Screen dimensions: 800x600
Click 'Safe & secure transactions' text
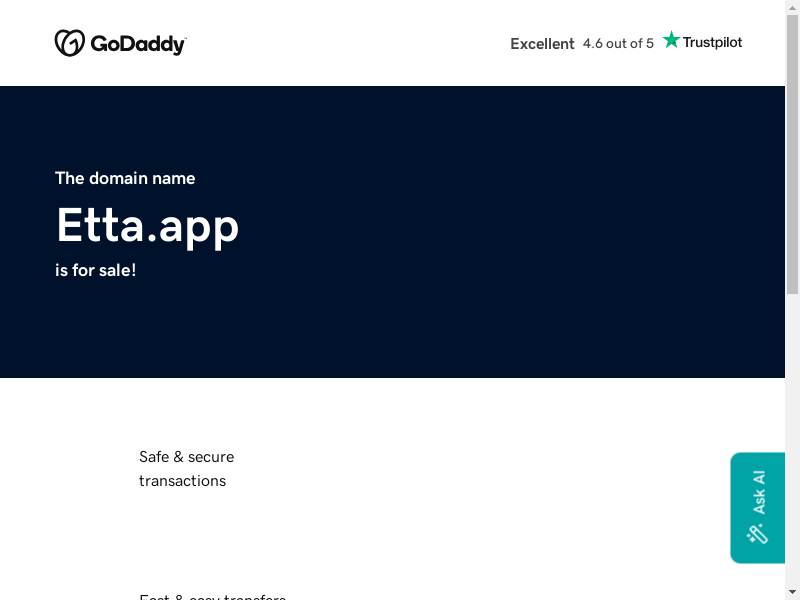[x=186, y=469]
